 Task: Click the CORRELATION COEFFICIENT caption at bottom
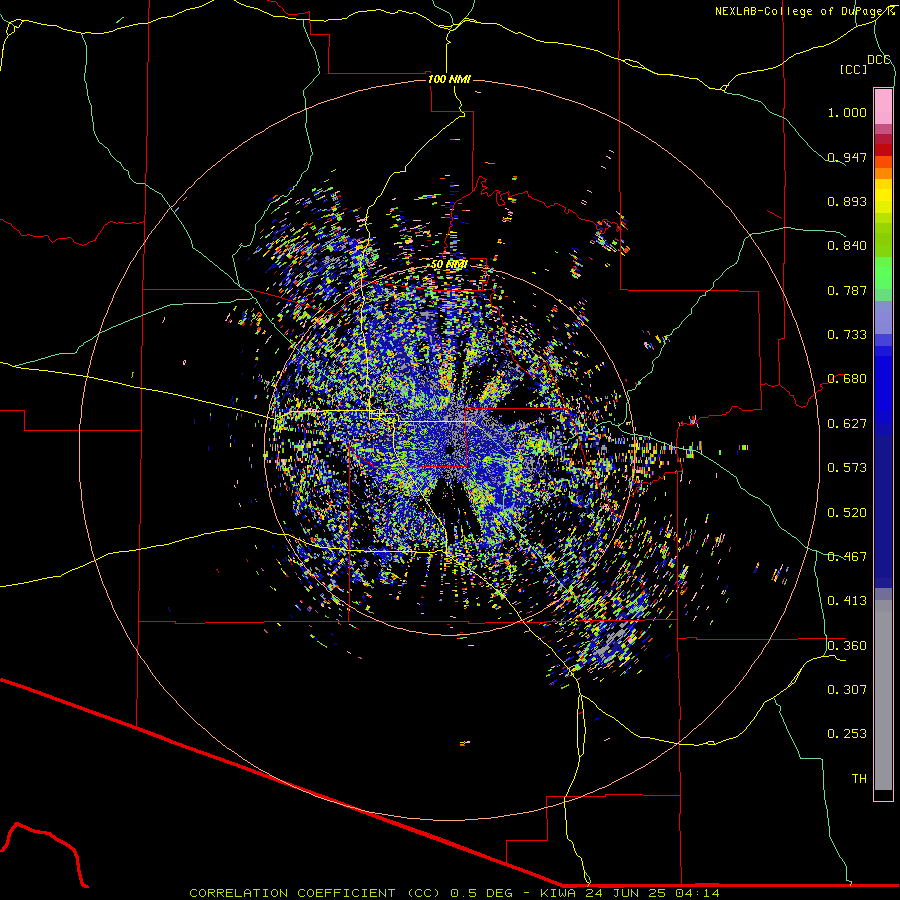454,893
